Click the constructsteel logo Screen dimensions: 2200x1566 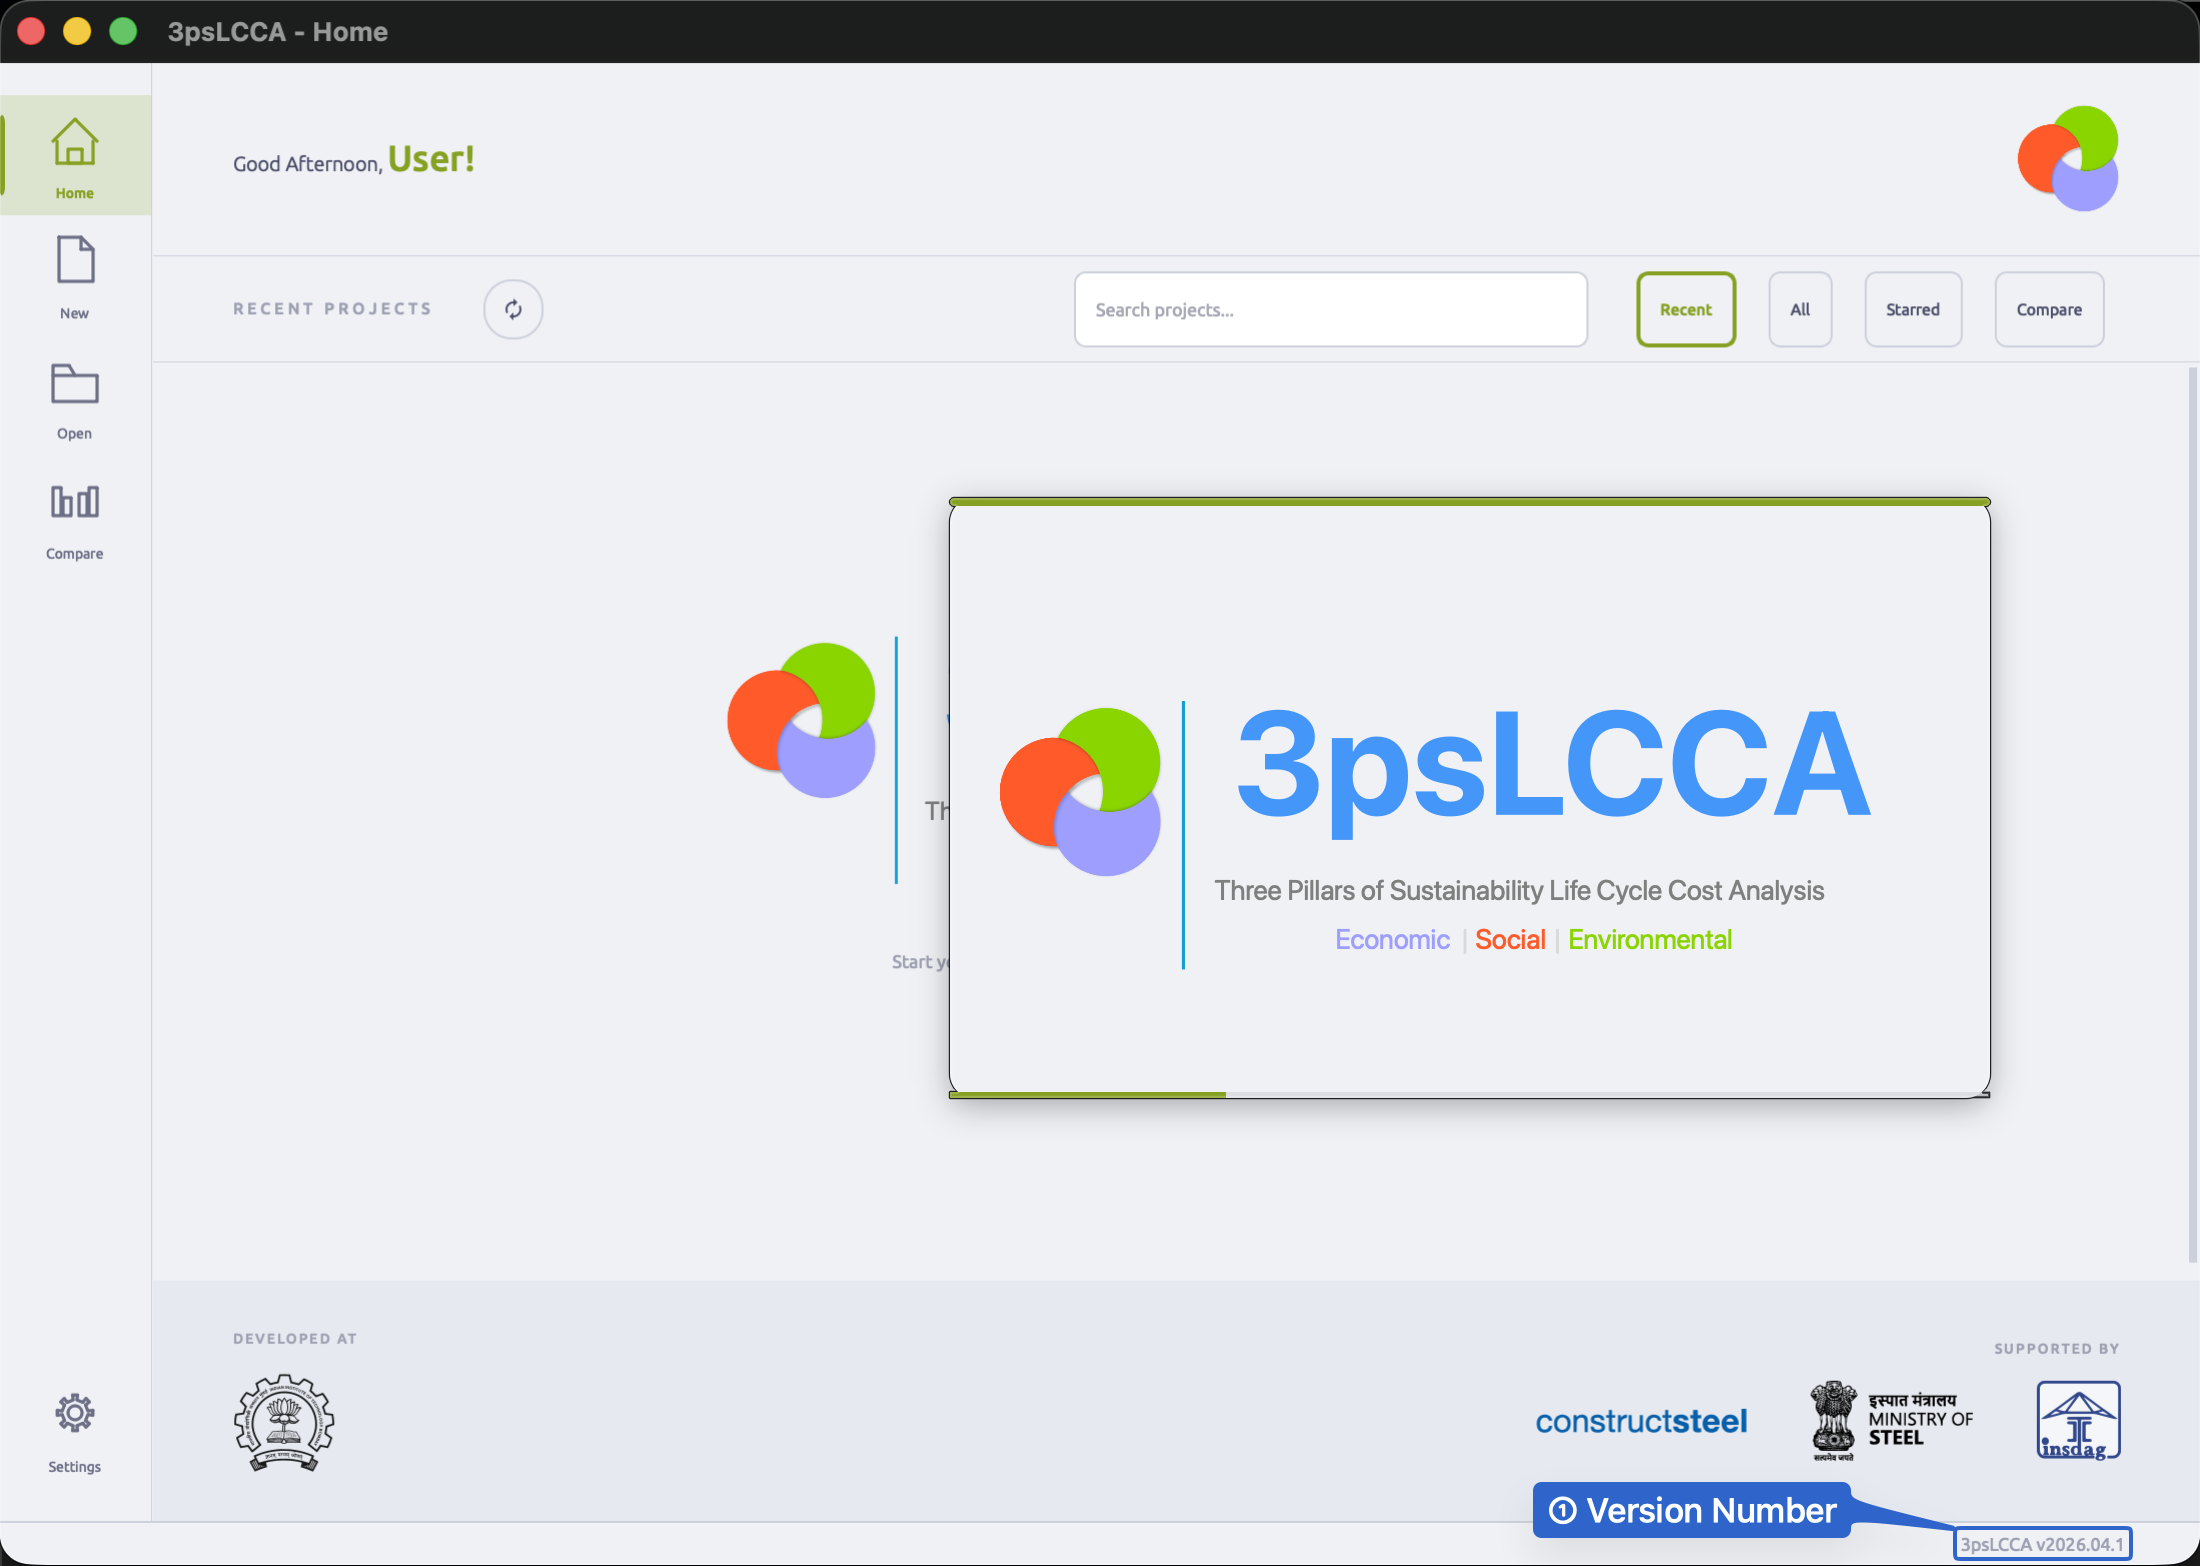point(1641,1421)
